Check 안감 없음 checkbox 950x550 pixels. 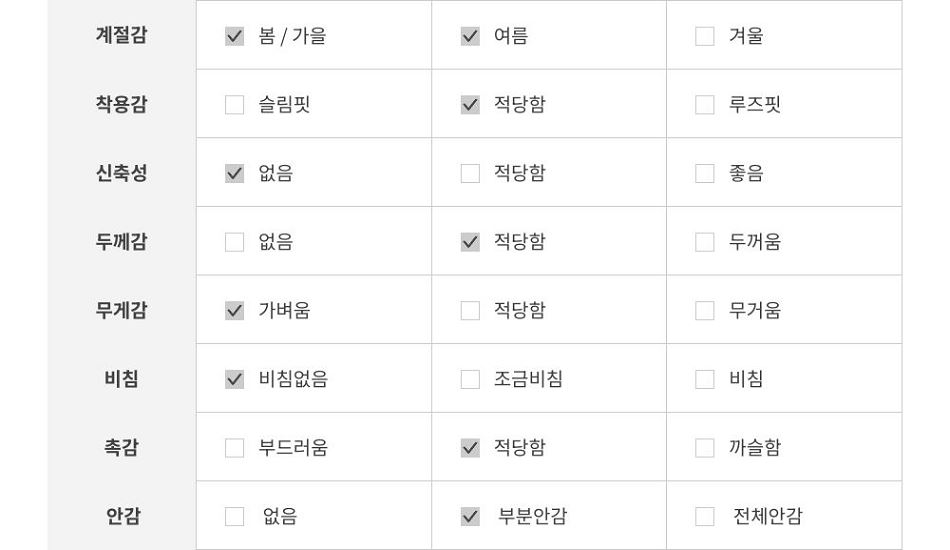[x=234, y=517]
